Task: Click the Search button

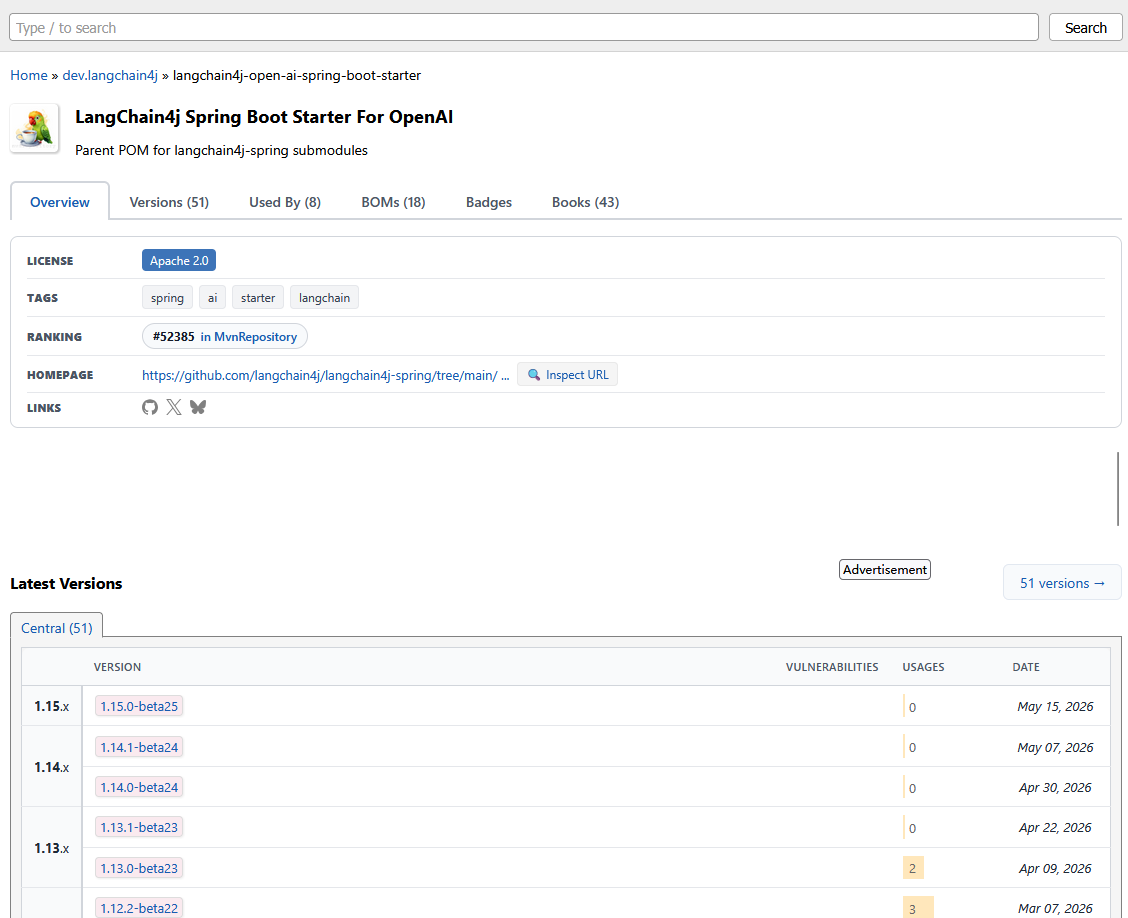Action: tap(1086, 27)
